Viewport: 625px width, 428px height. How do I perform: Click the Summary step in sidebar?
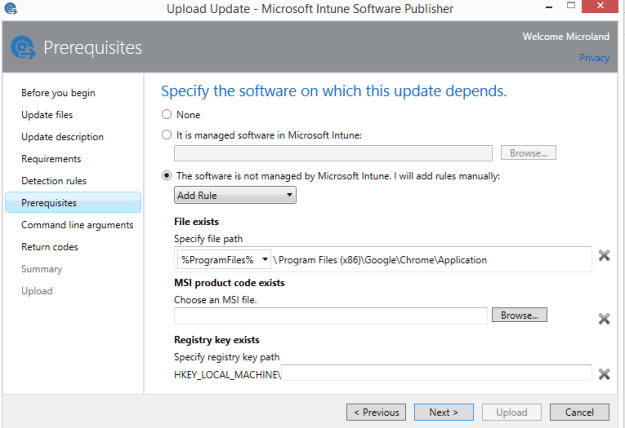(41, 269)
